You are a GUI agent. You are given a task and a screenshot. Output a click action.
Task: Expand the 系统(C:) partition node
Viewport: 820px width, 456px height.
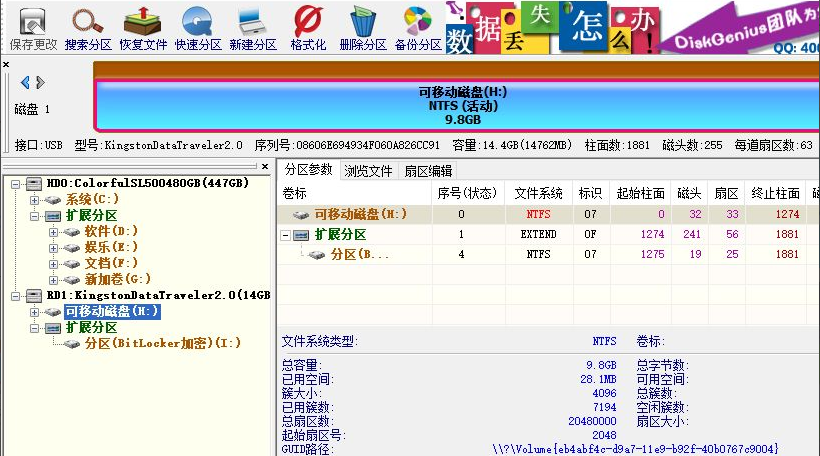[x=35, y=200]
